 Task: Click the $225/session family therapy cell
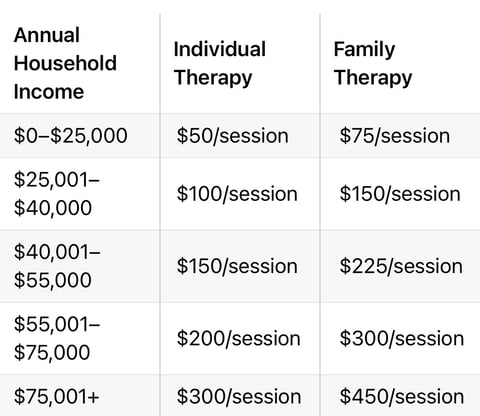click(x=401, y=266)
